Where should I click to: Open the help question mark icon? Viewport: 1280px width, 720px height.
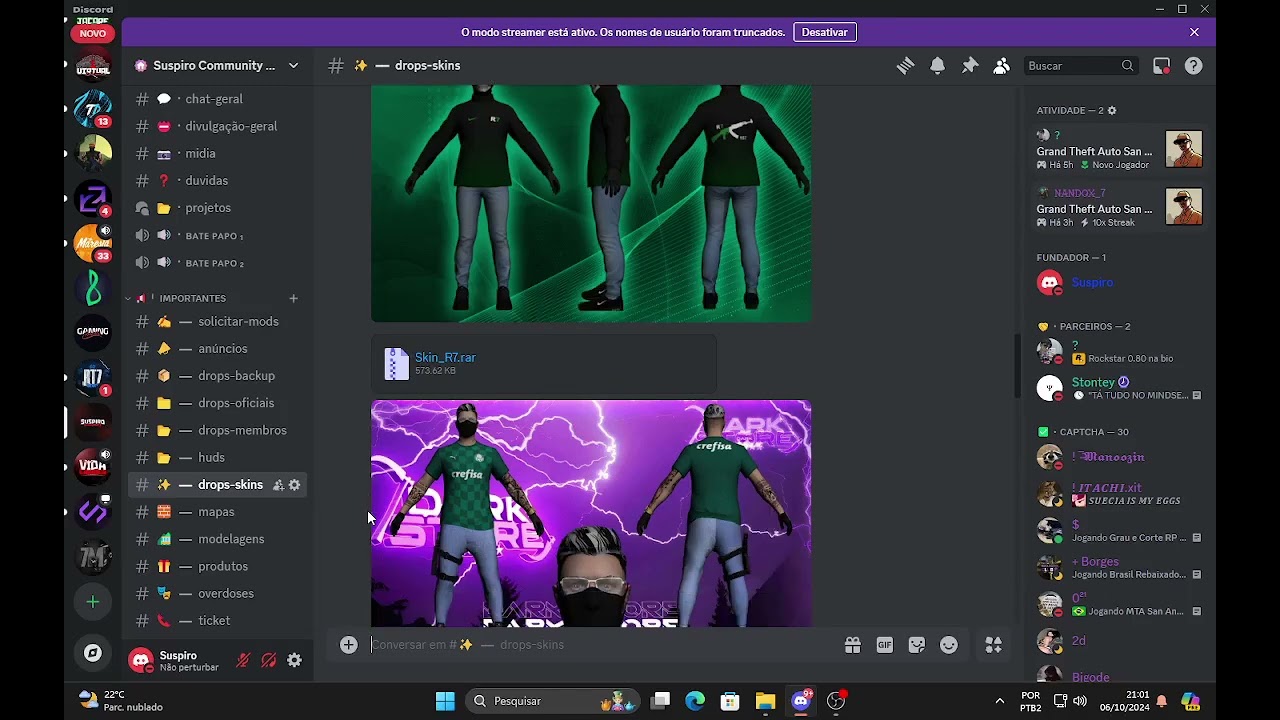[1193, 65]
